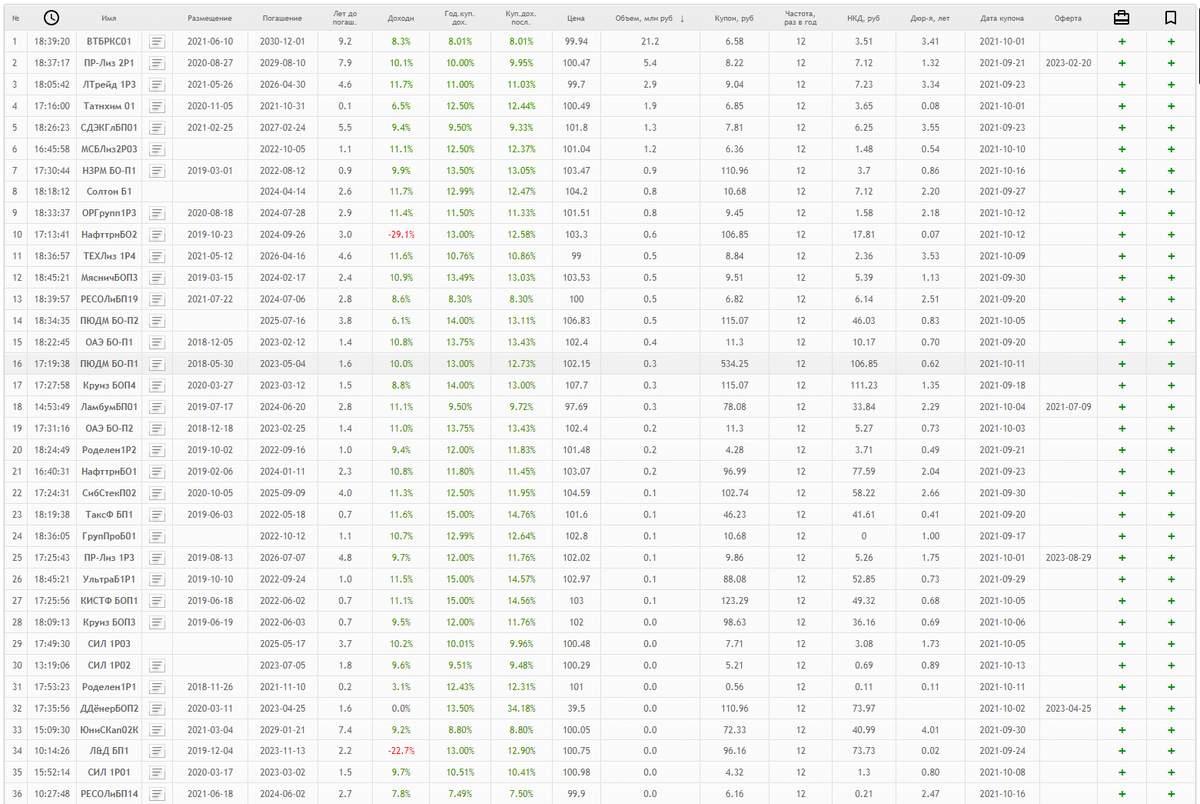The height and width of the screenshot is (804, 1200).
Task: Select offer date 2021-07-09 cell
Action: [1067, 406]
